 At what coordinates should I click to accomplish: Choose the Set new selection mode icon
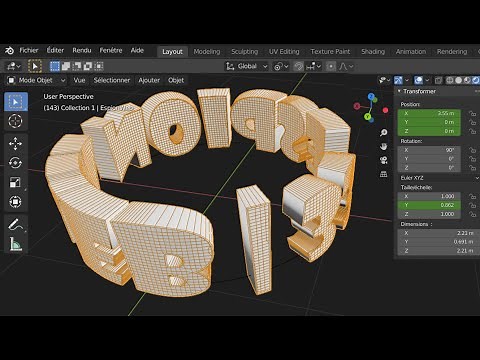55,66
